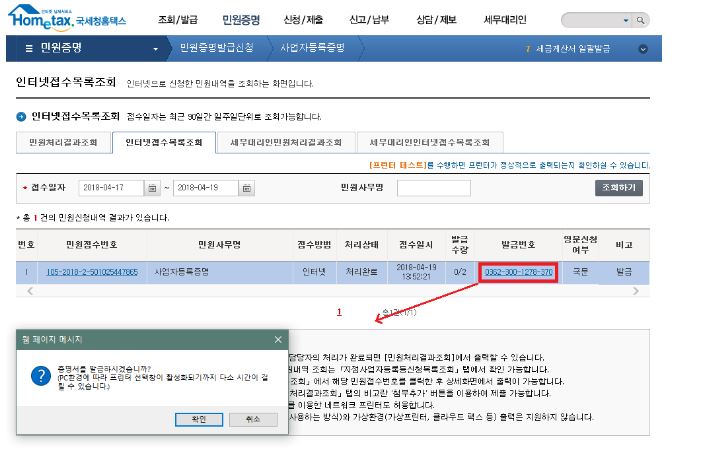Click the 국문 language cell
Image resolution: width=704 pixels, height=463 pixels.
(x=580, y=272)
